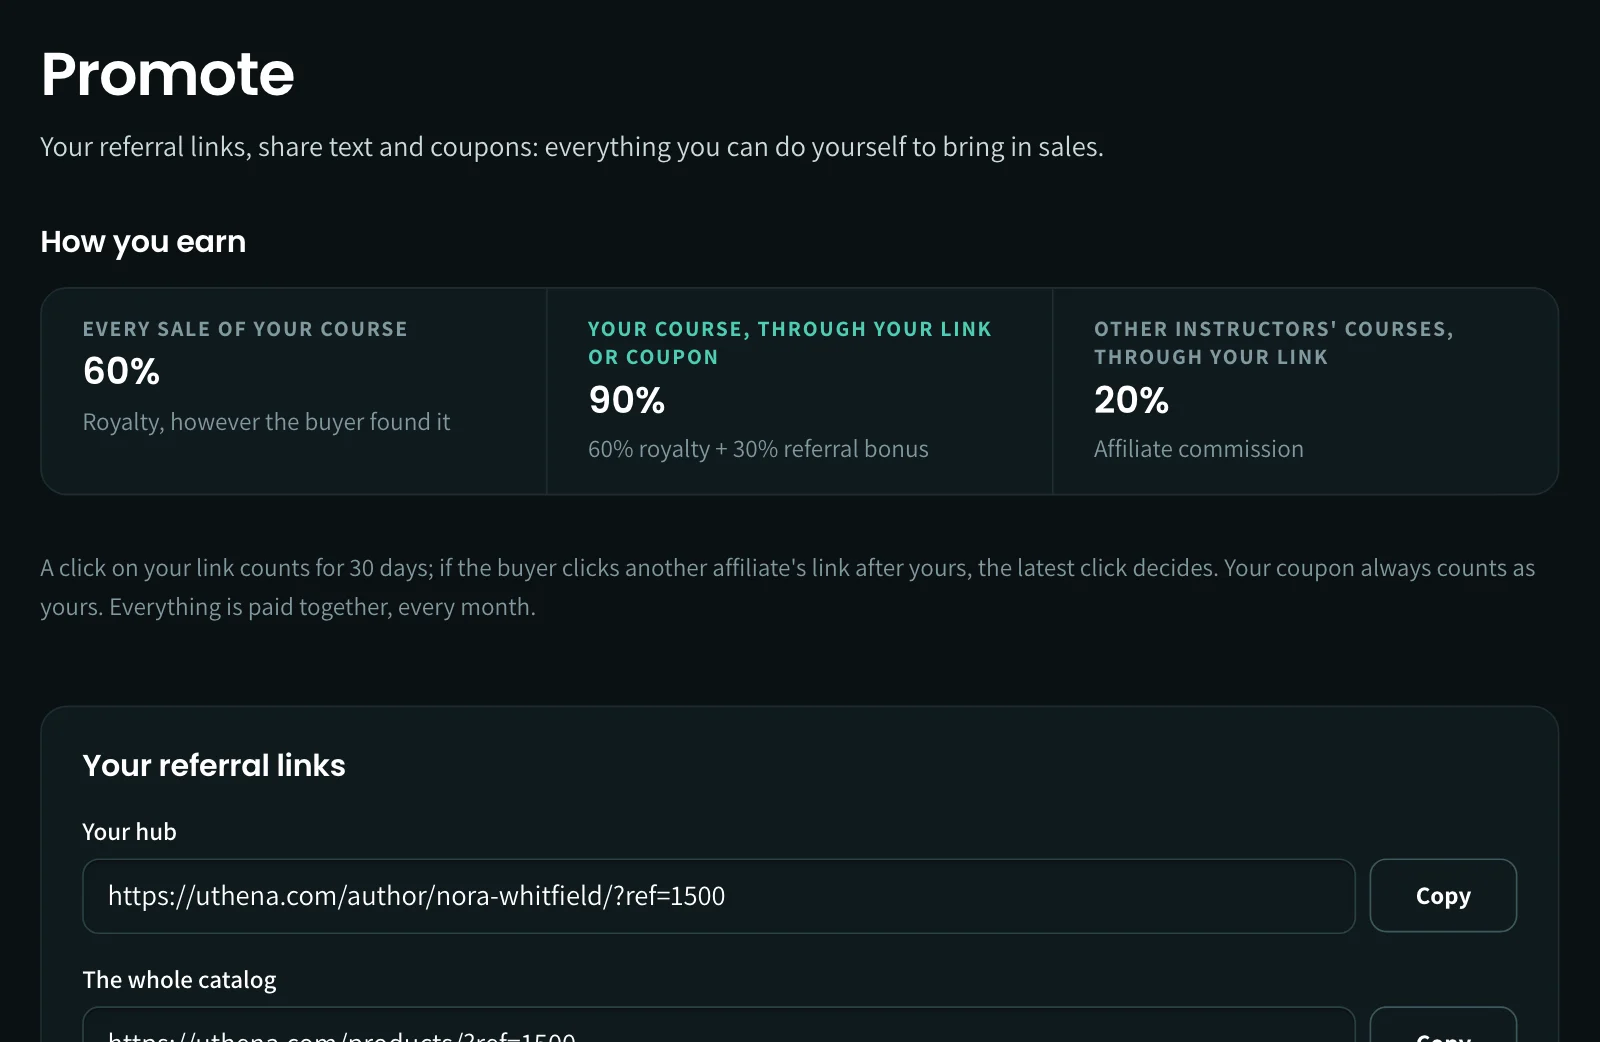Click the 'Your course, through your link or coupon' label
The image size is (1600, 1042).
point(790,343)
